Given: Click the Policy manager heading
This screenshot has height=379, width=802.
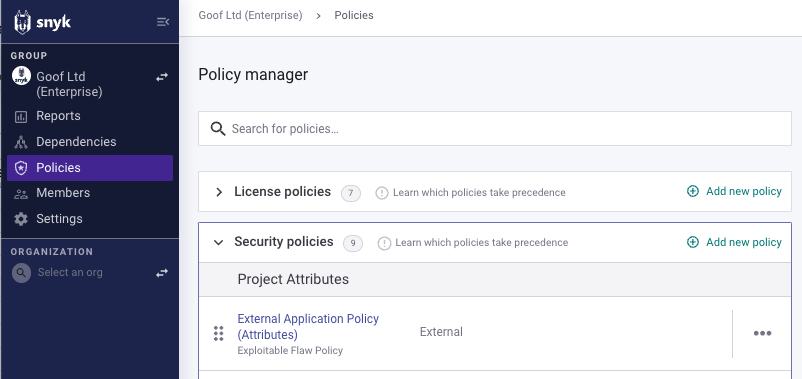Looking at the screenshot, I should 253,75.
